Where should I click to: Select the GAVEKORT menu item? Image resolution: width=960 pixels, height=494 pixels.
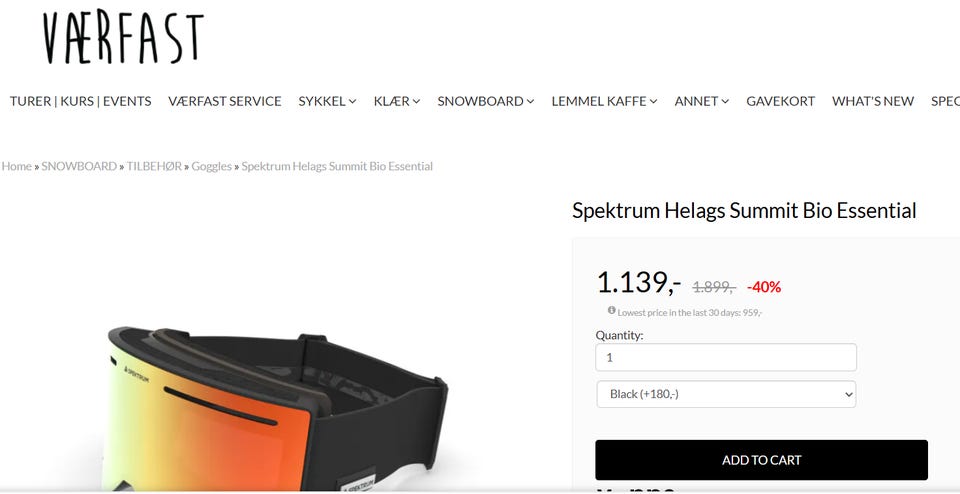point(780,101)
